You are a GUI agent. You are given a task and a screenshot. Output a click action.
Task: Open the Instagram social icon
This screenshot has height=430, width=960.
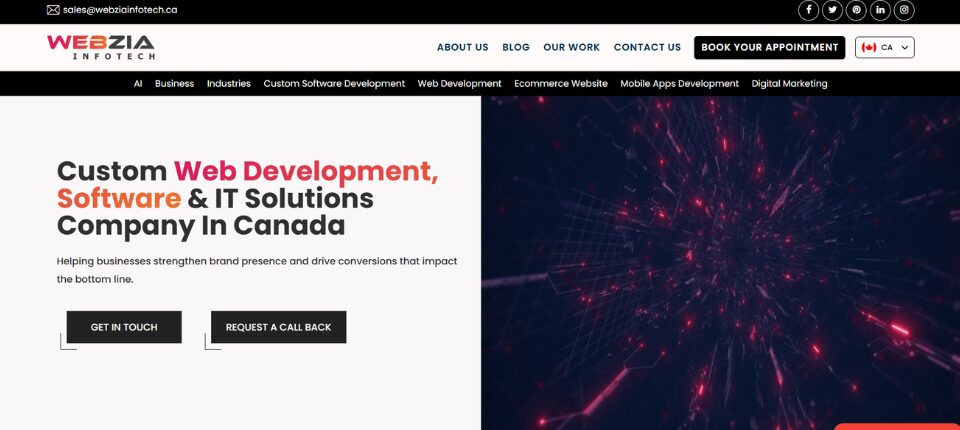[904, 10]
